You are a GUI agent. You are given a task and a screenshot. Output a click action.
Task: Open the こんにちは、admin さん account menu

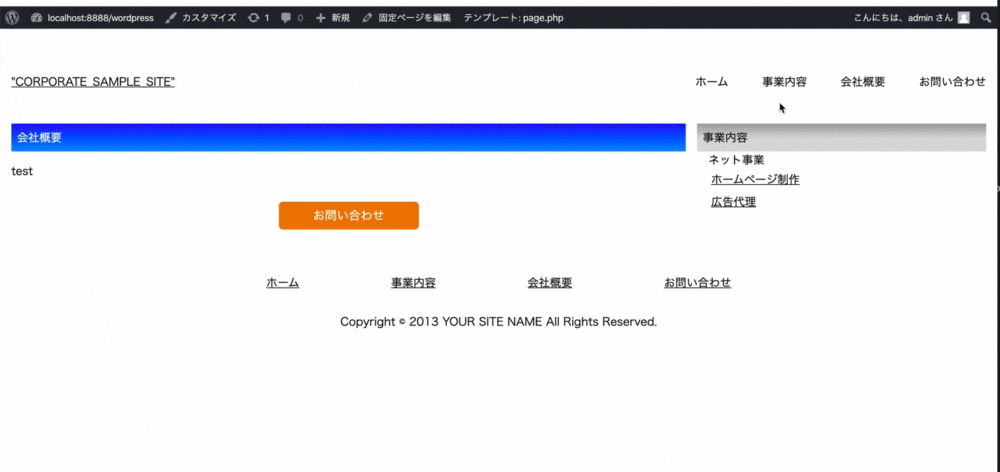pos(912,18)
